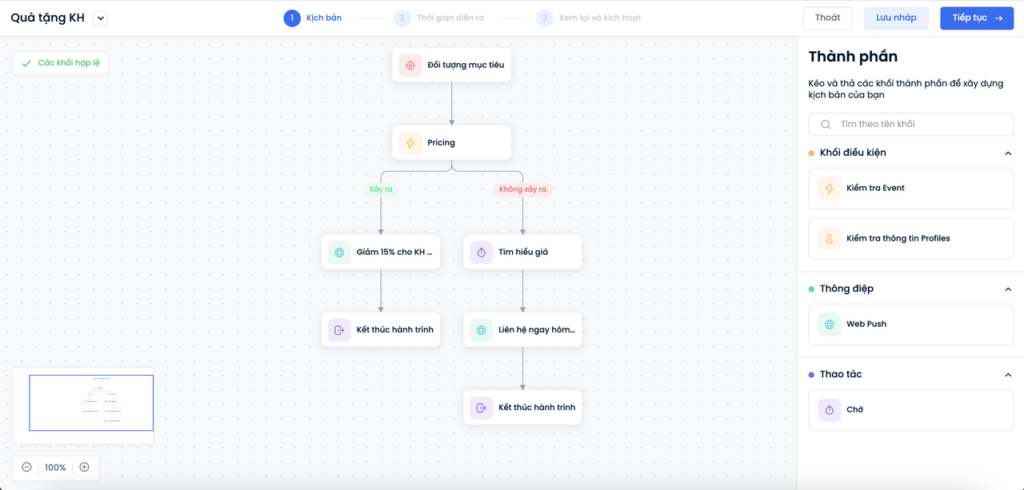Click exit icon on Kết thúc hành trình under Giảm 15%
The image size is (1024, 490).
coord(339,330)
